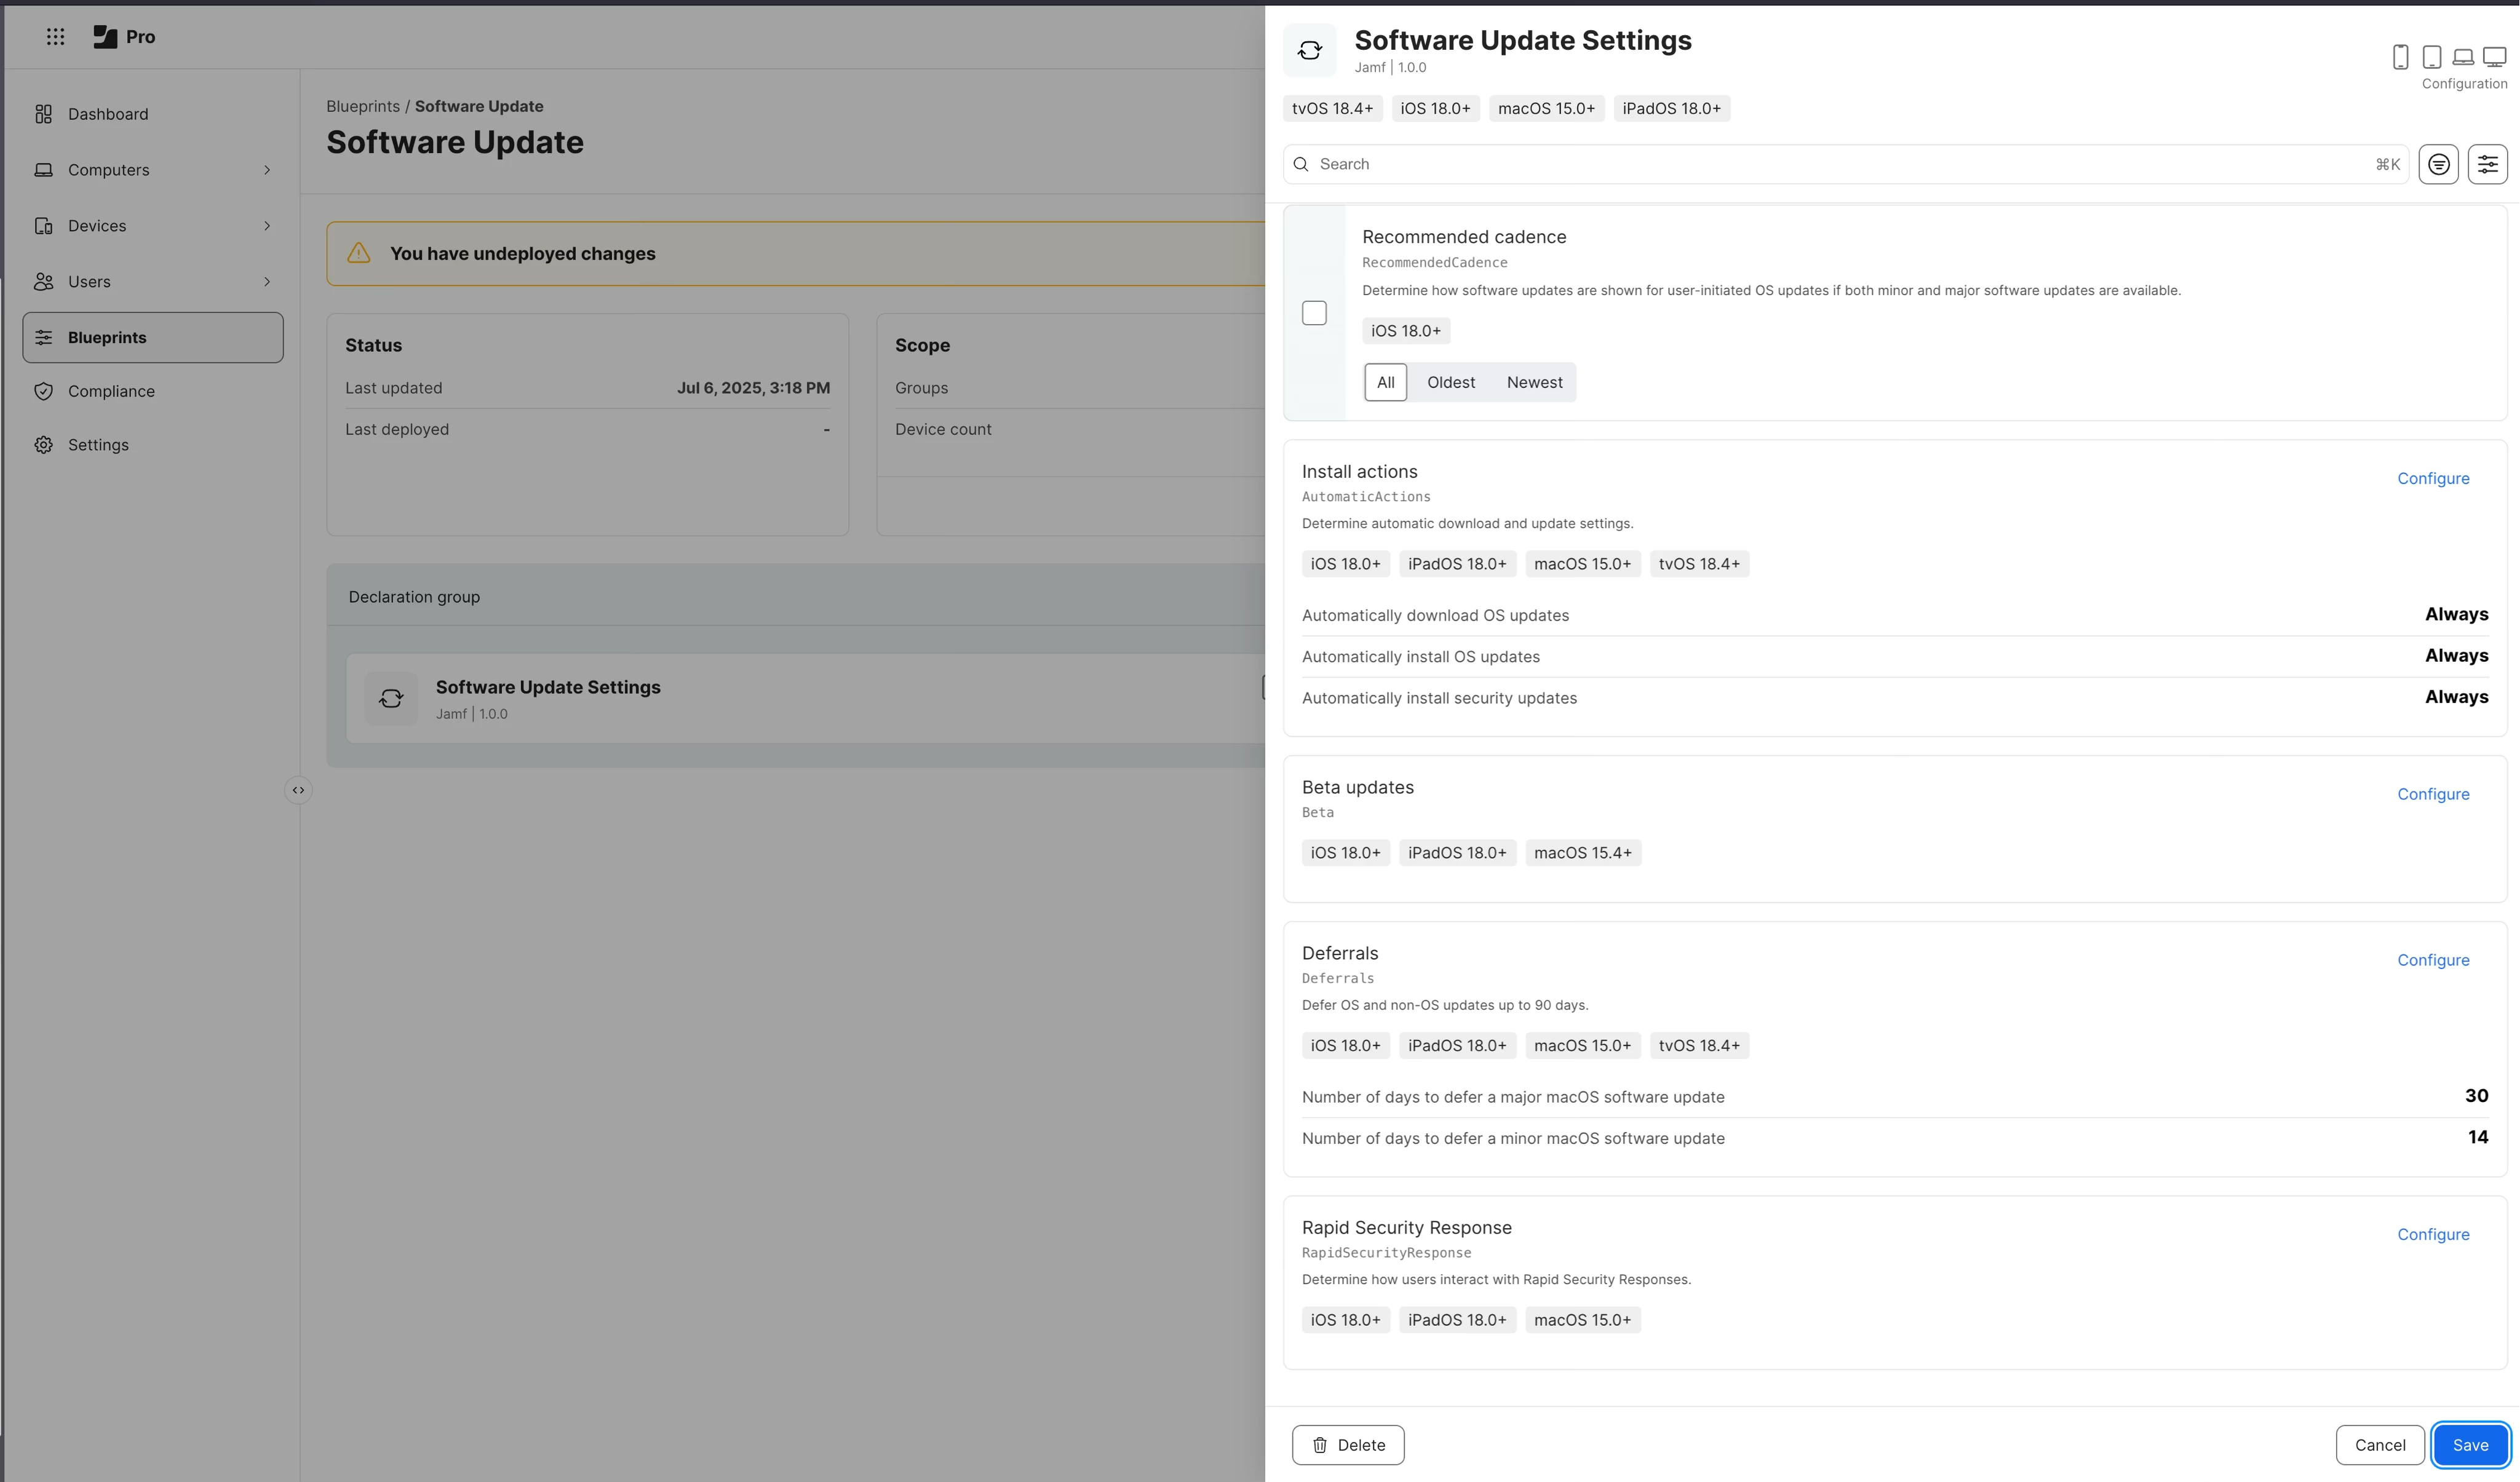This screenshot has width=2520, height=1482.
Task: Click the search magnifier icon
Action: click(1301, 164)
